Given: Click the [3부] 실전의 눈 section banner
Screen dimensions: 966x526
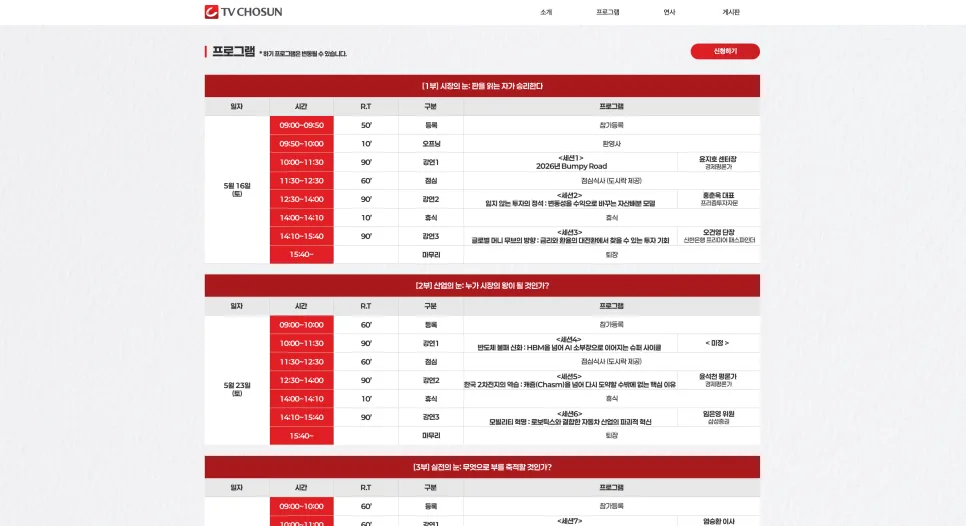Looking at the screenshot, I should pos(482,467).
